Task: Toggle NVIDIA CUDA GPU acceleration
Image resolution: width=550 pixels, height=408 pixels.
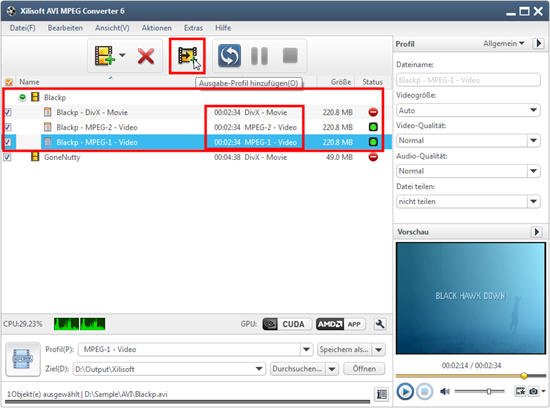Action: pos(287,324)
